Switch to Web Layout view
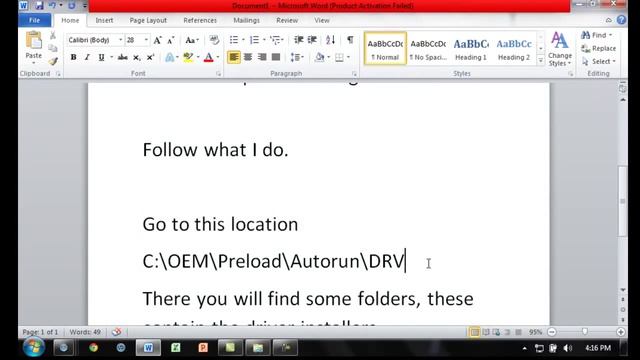The width and height of the screenshot is (640, 360). pos(496,332)
